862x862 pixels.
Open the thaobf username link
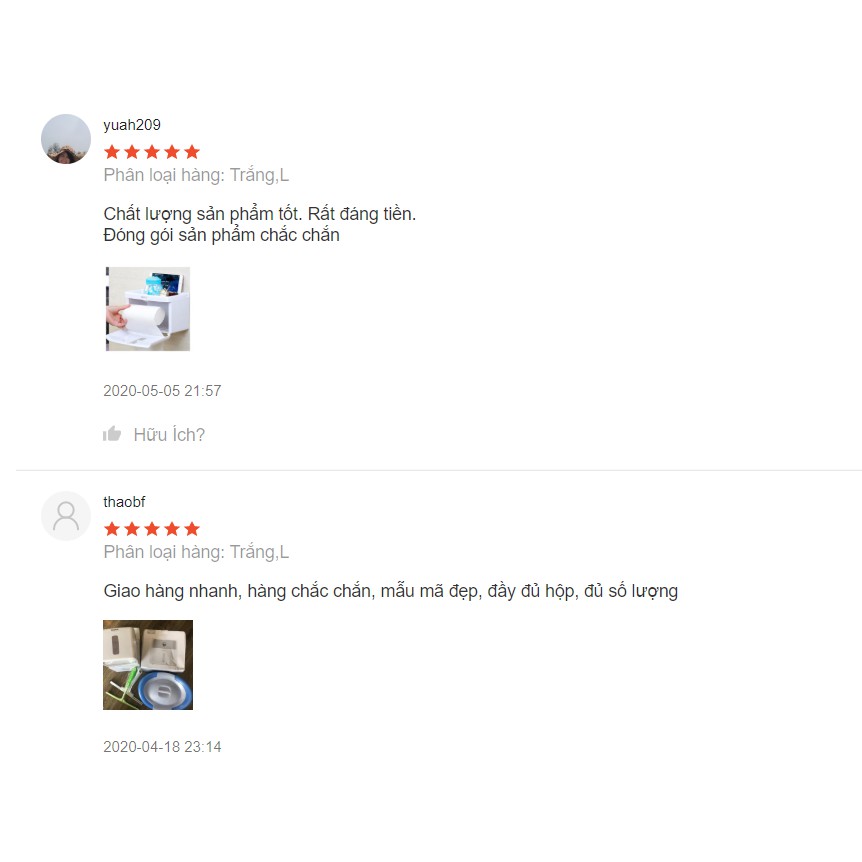124,502
